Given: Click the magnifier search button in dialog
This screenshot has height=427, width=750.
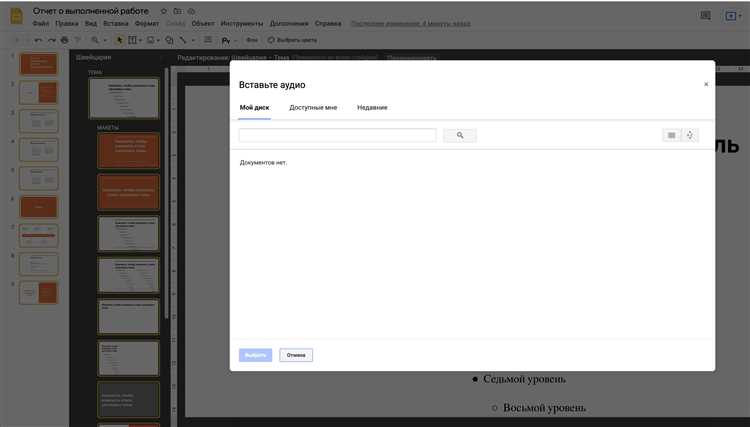Looking at the screenshot, I should [460, 135].
